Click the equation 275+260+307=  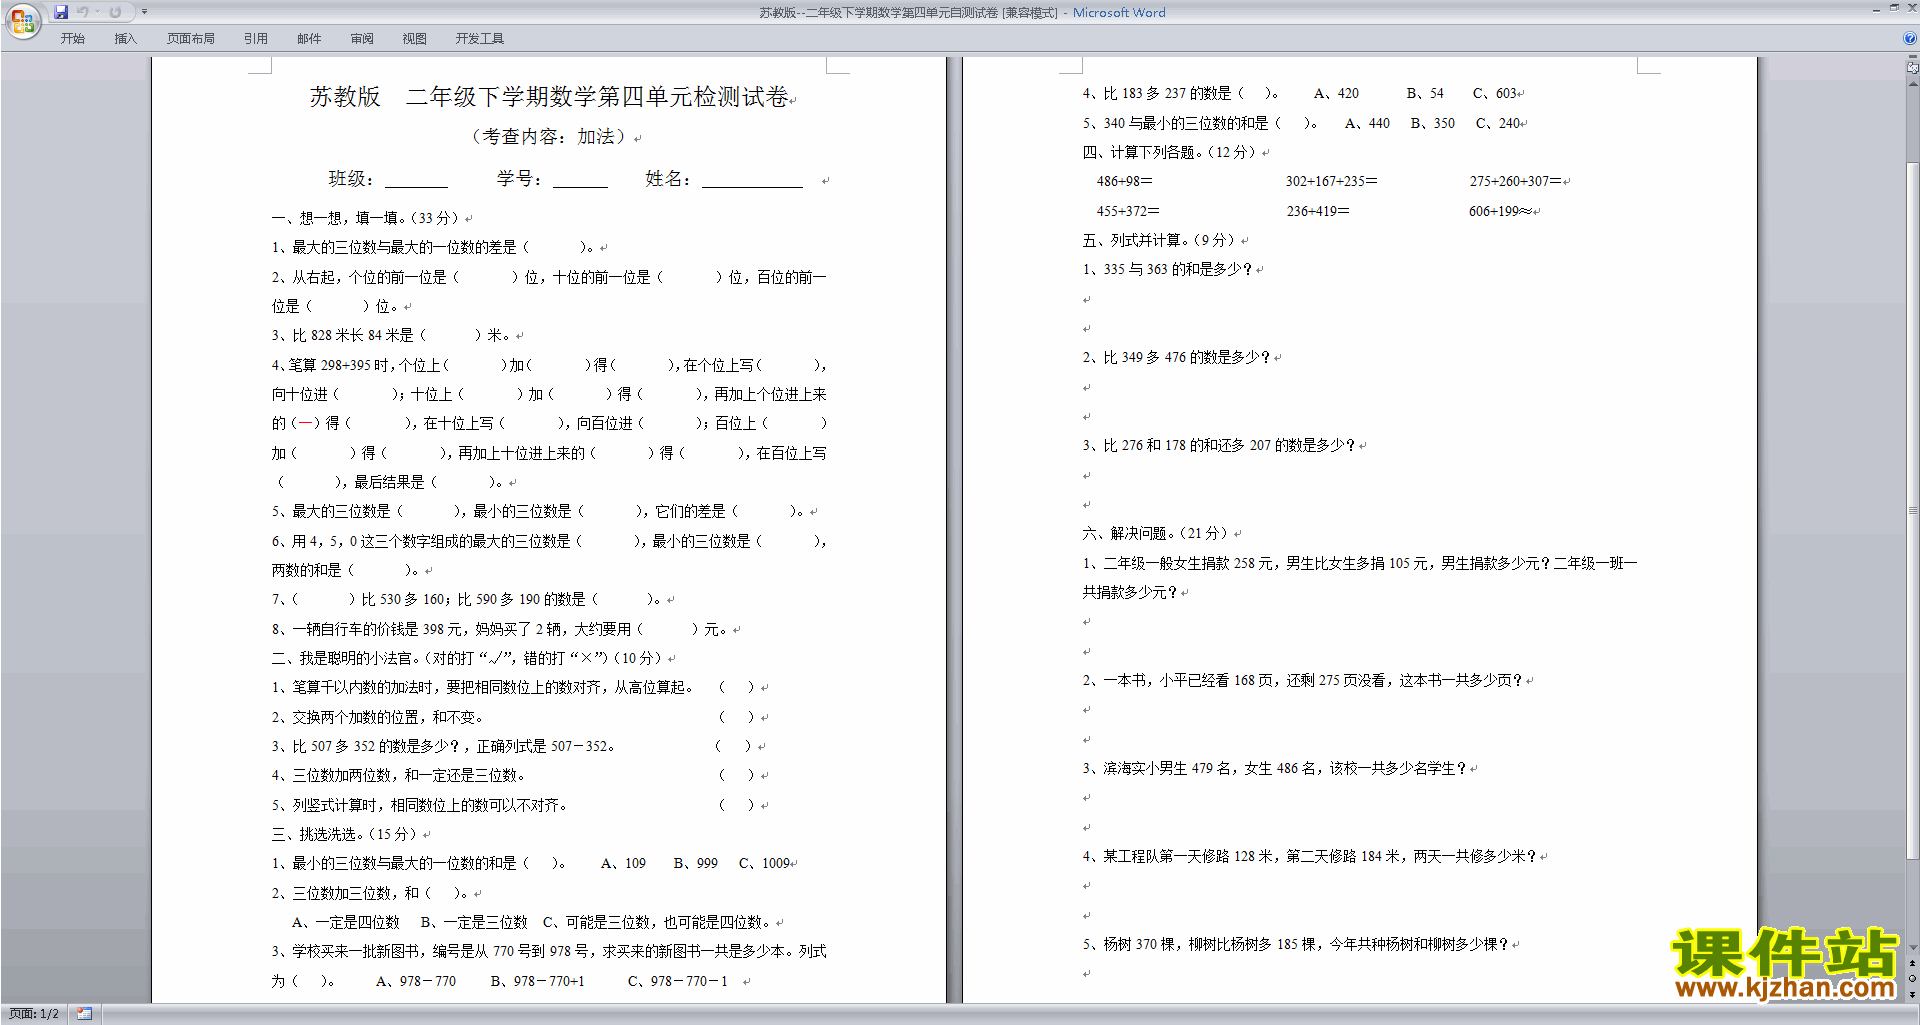tap(1515, 181)
